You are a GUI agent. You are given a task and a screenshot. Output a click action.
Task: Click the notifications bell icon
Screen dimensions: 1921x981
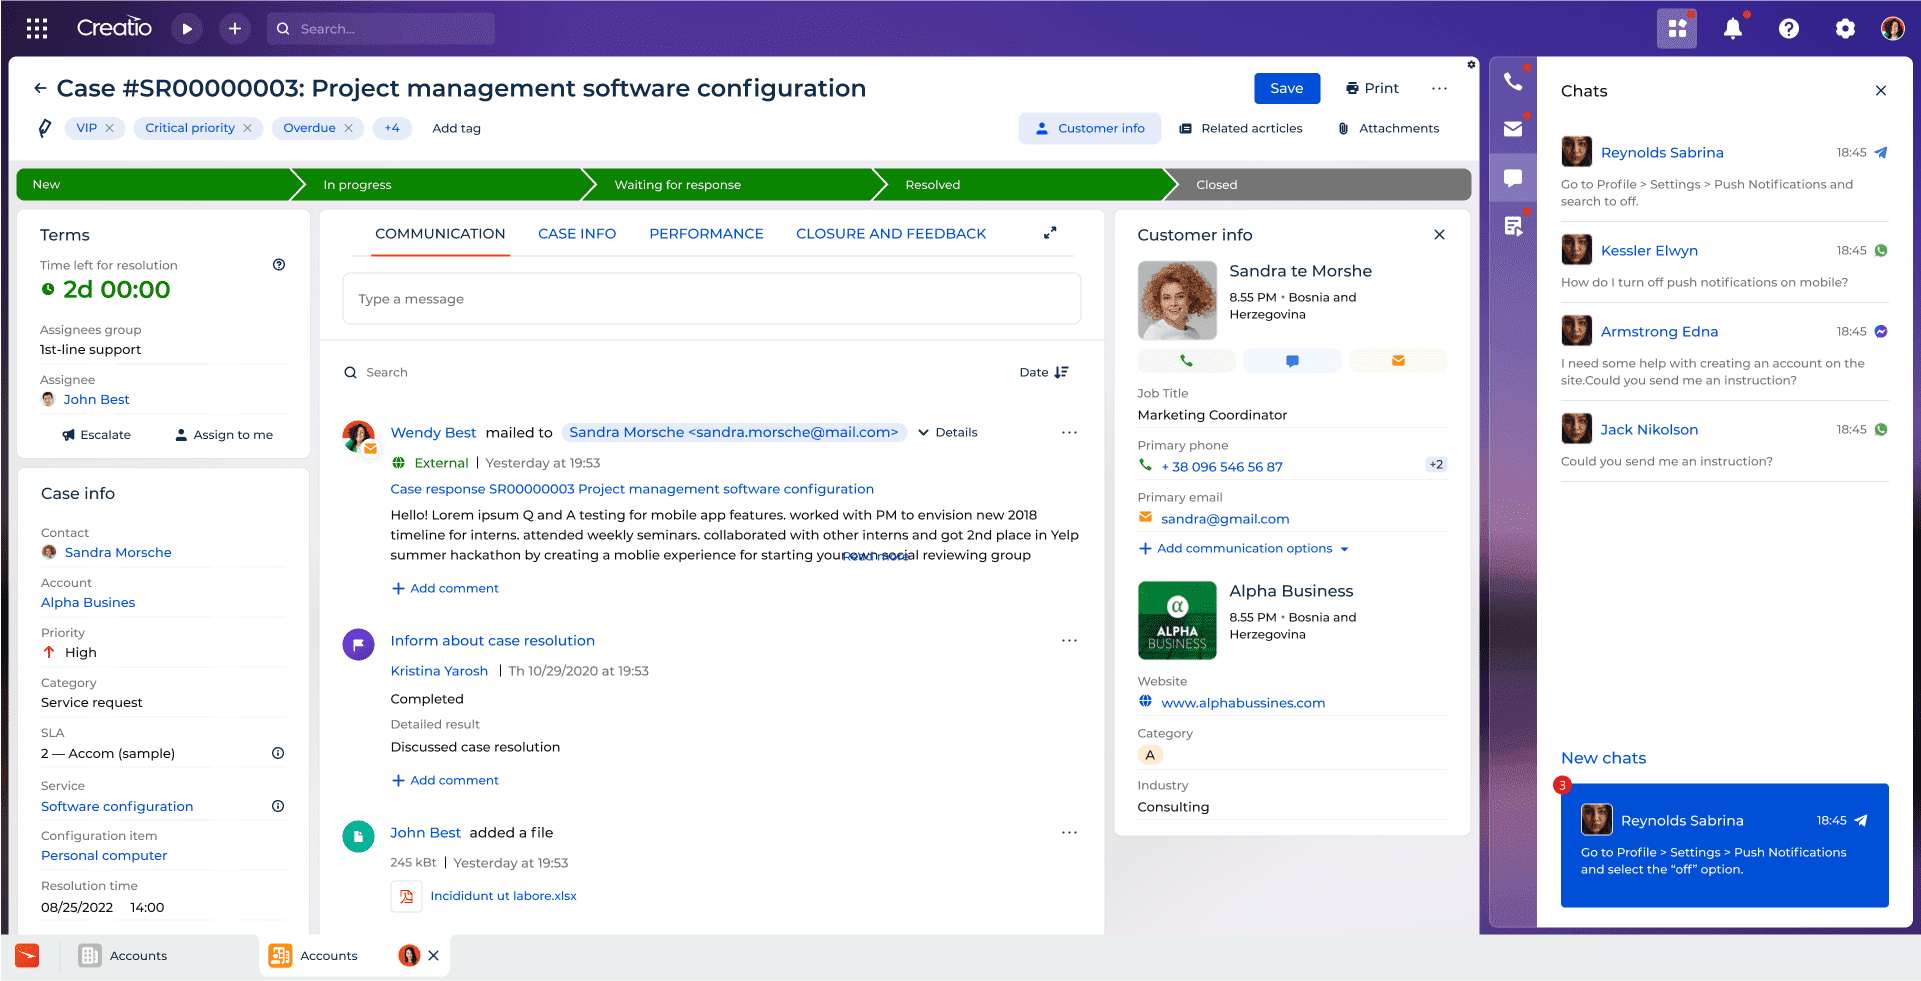click(x=1733, y=29)
